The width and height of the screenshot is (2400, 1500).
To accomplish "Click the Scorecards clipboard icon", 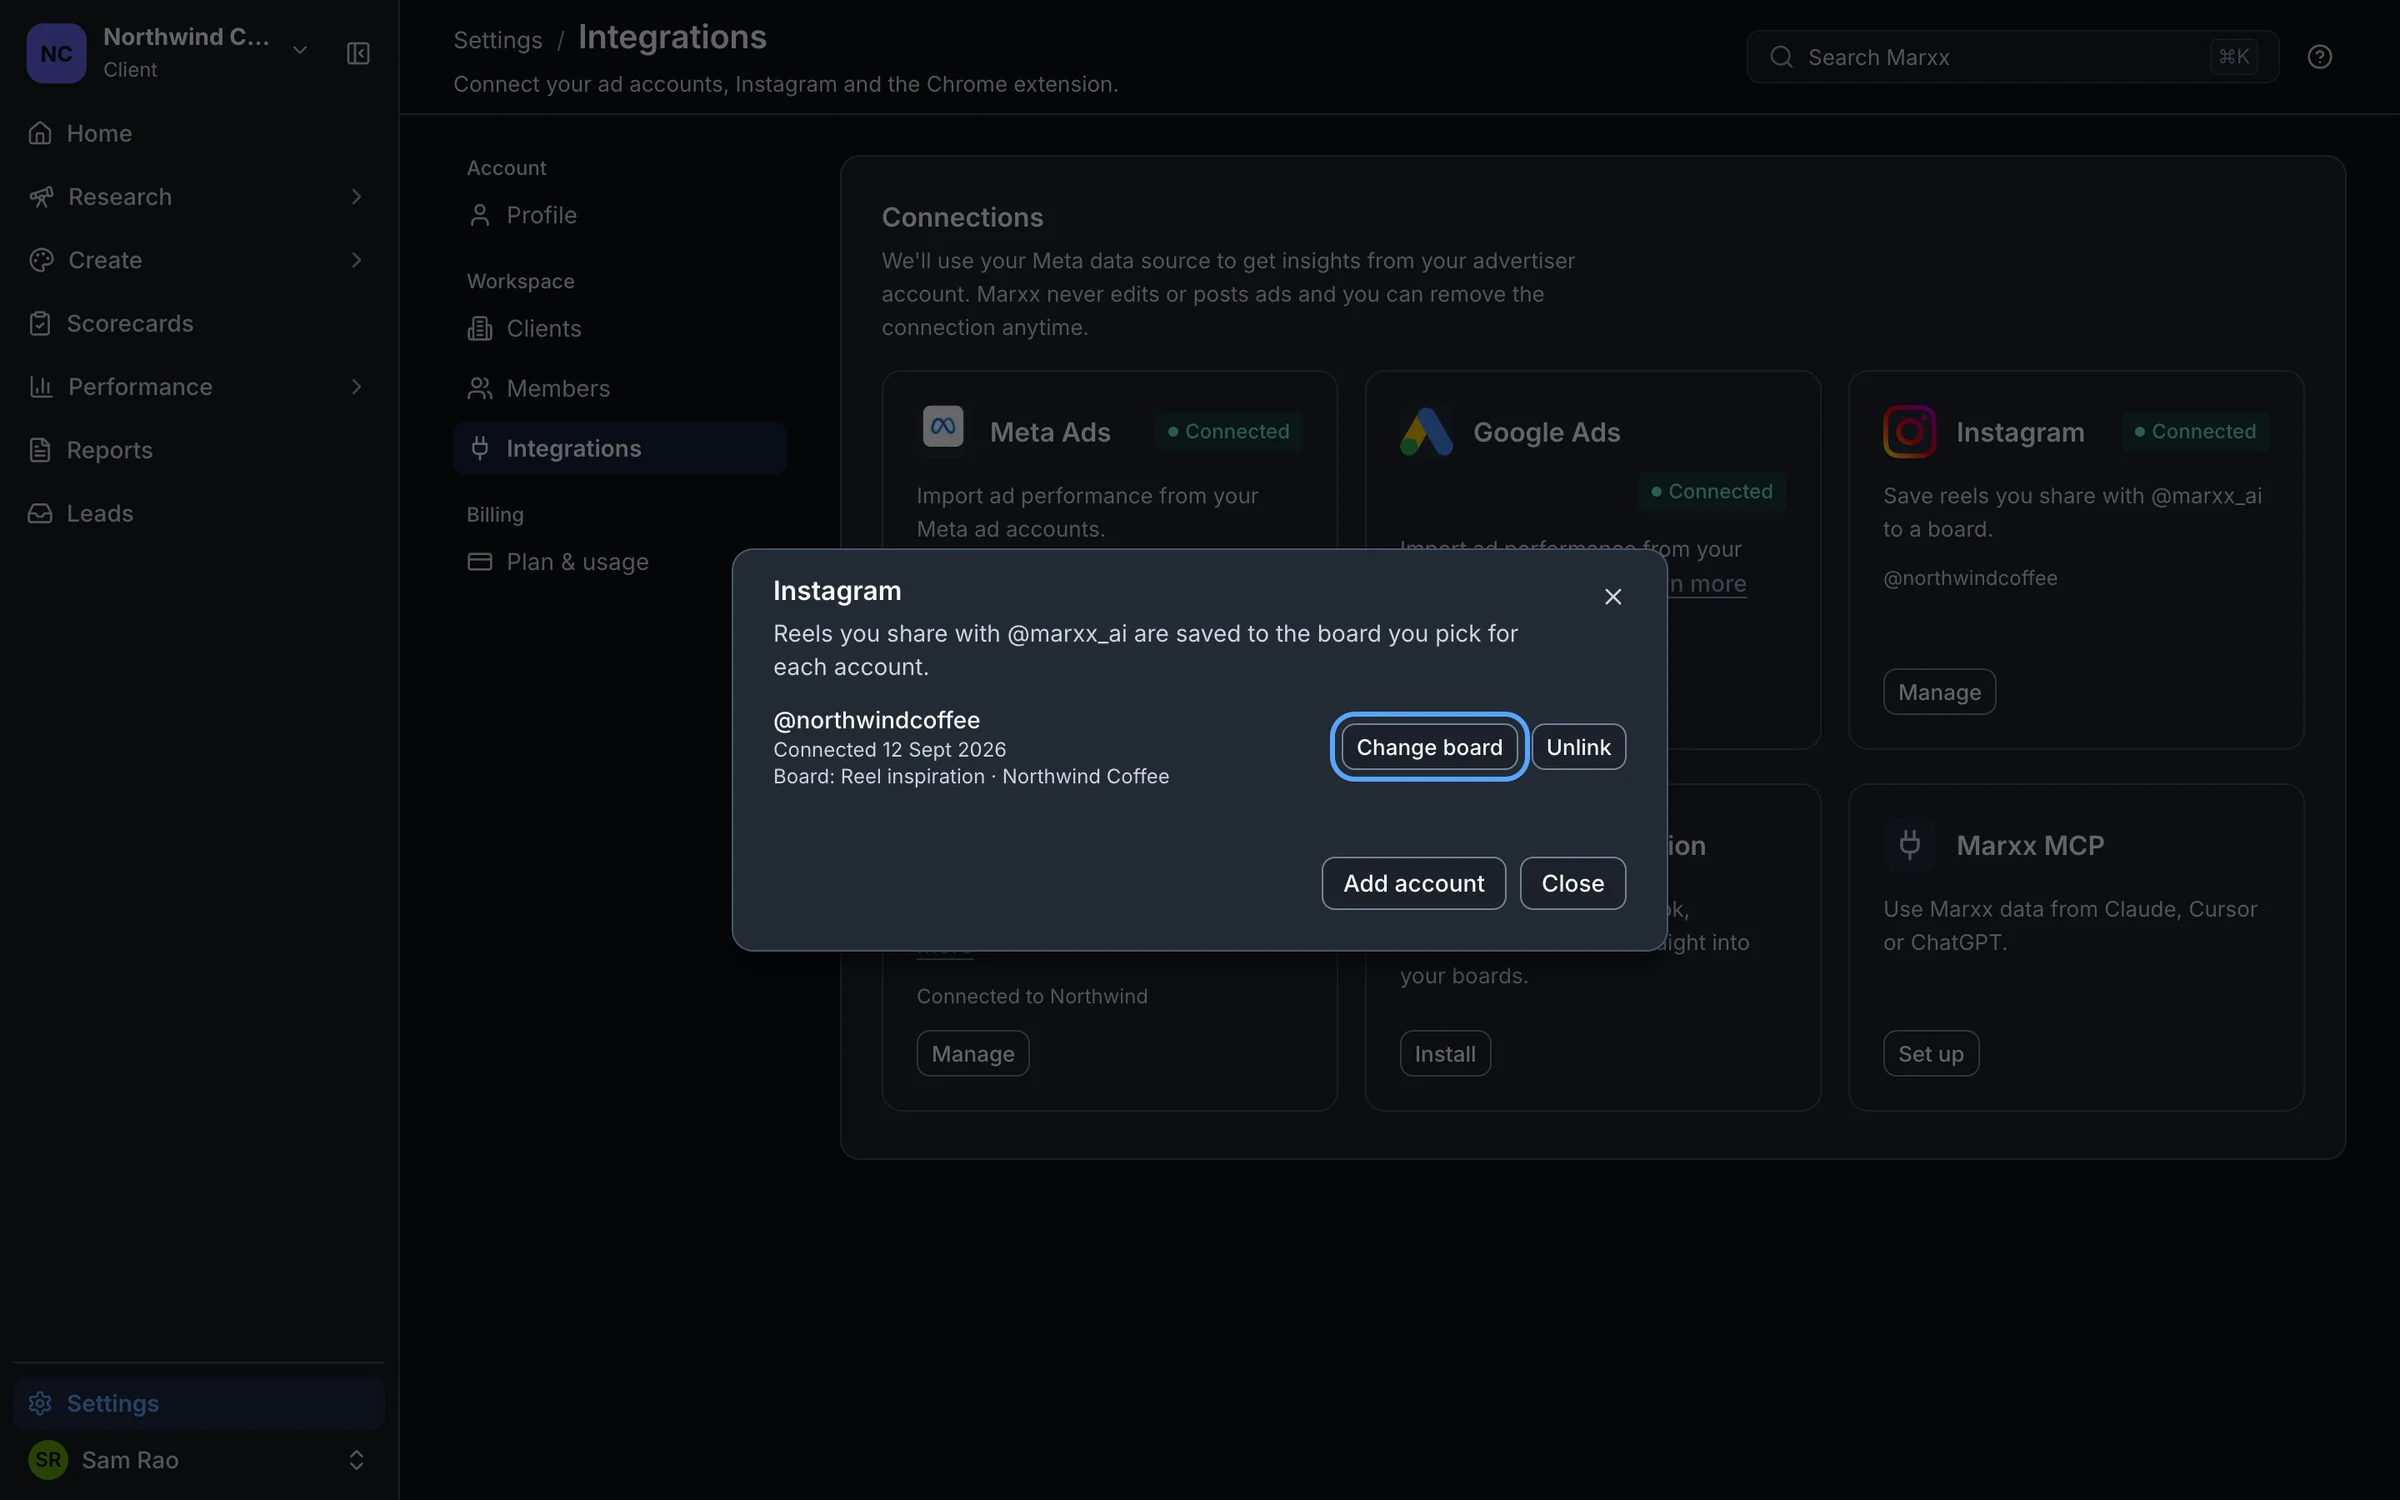I will (x=40, y=323).
